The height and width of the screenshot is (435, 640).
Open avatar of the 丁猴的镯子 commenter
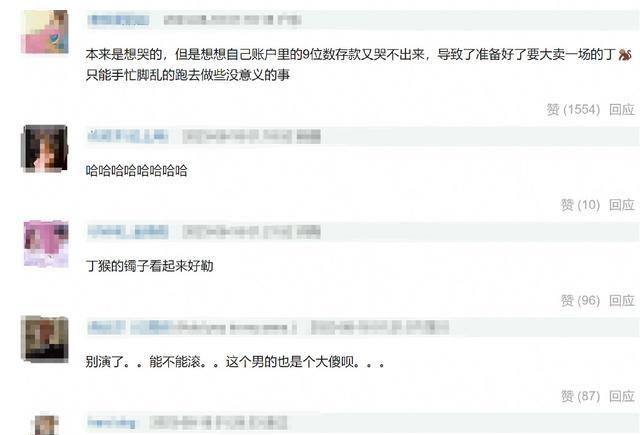click(x=46, y=244)
